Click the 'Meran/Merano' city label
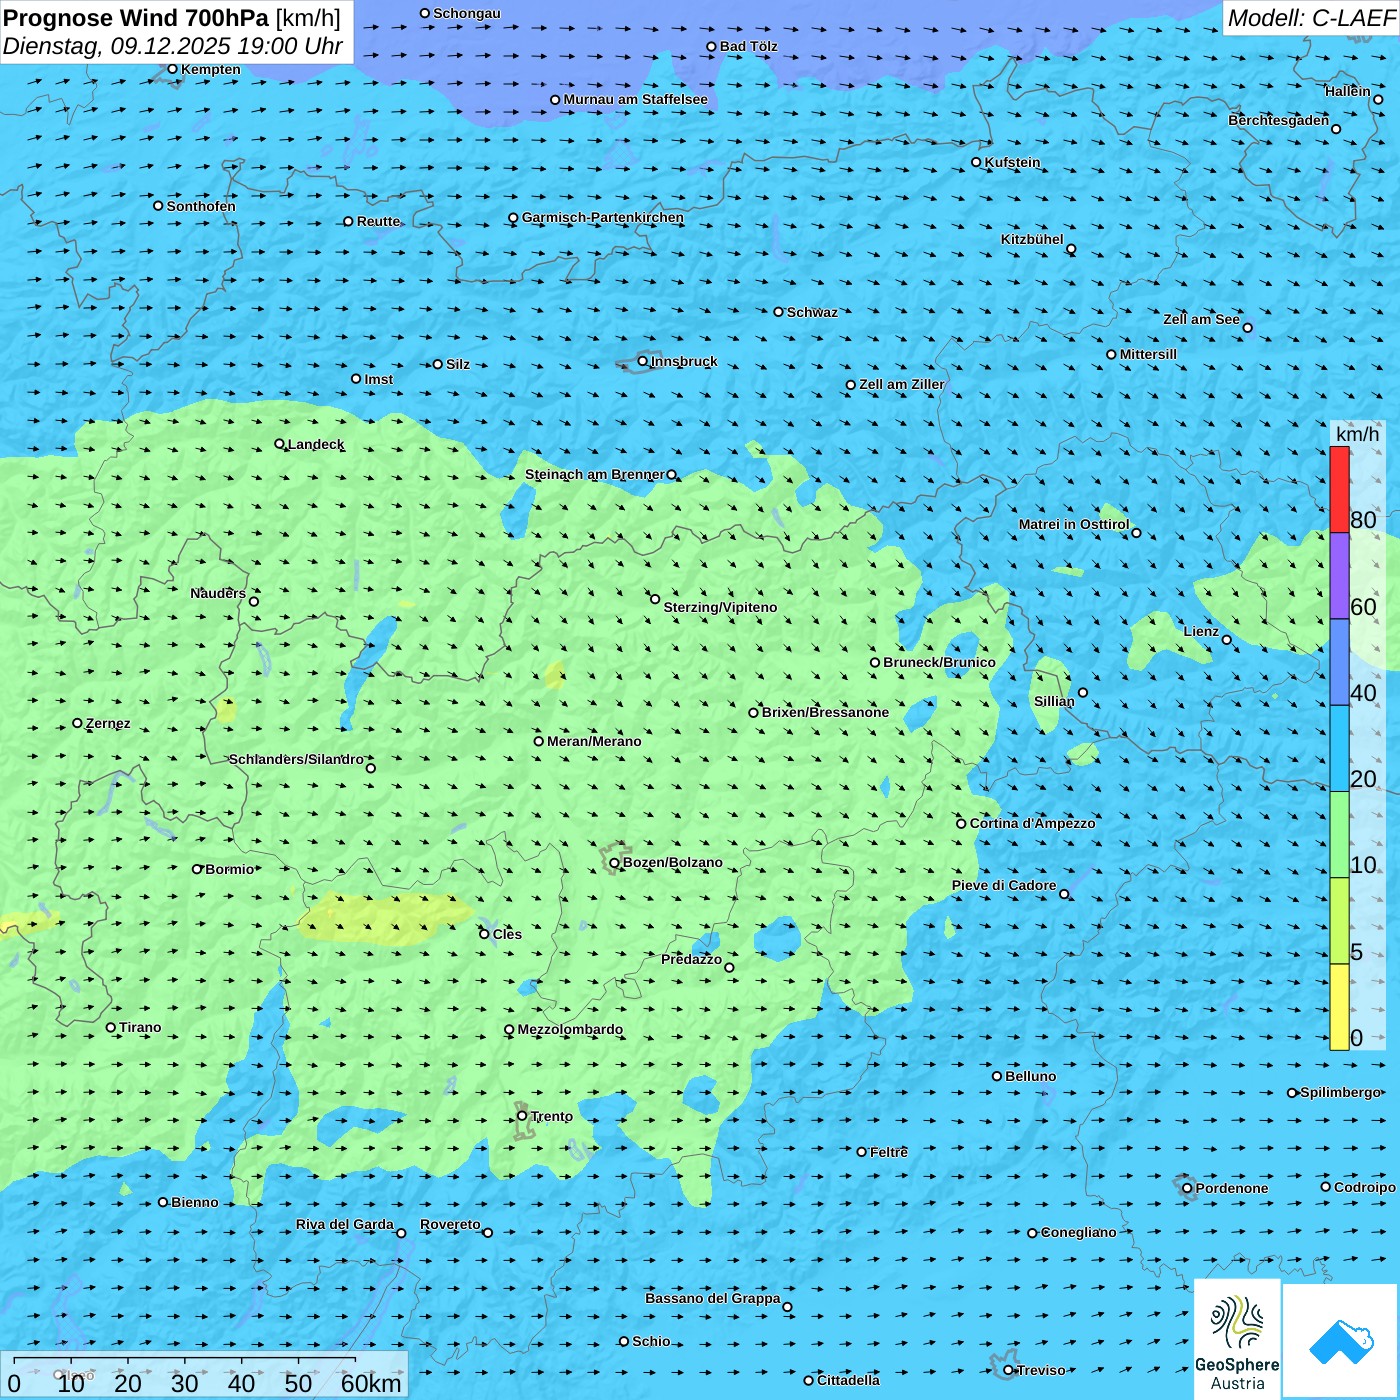This screenshot has height=1400, width=1400. click(x=594, y=741)
